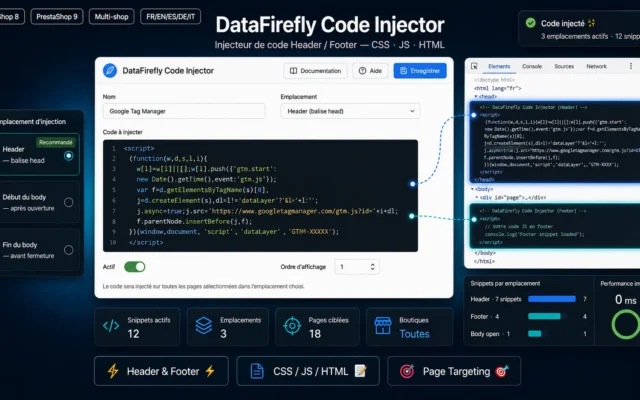Image resolution: width=640 pixels, height=400 pixels.
Task: Click the Header snippets blue progress bar
Action: pos(552,299)
